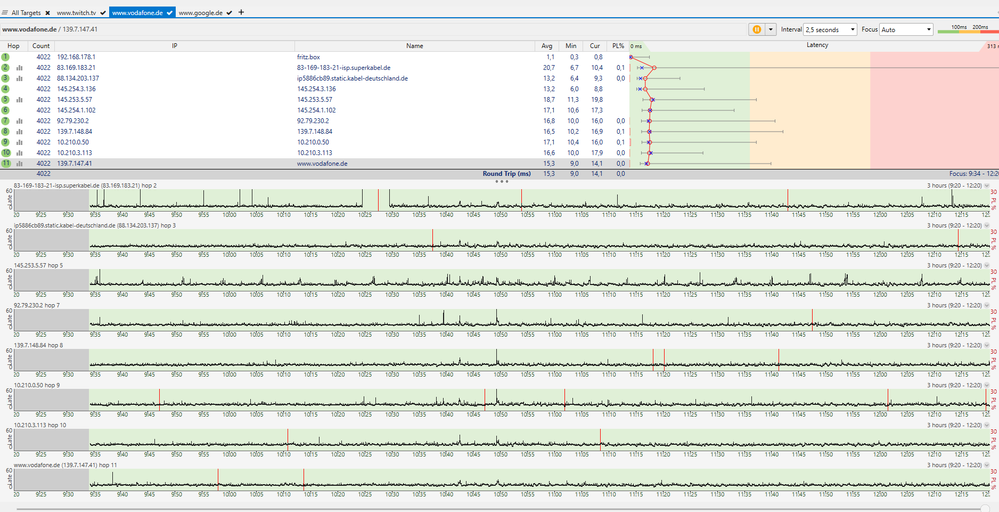
Task: Pause tracing with the orange pause button
Action: (x=757, y=29)
